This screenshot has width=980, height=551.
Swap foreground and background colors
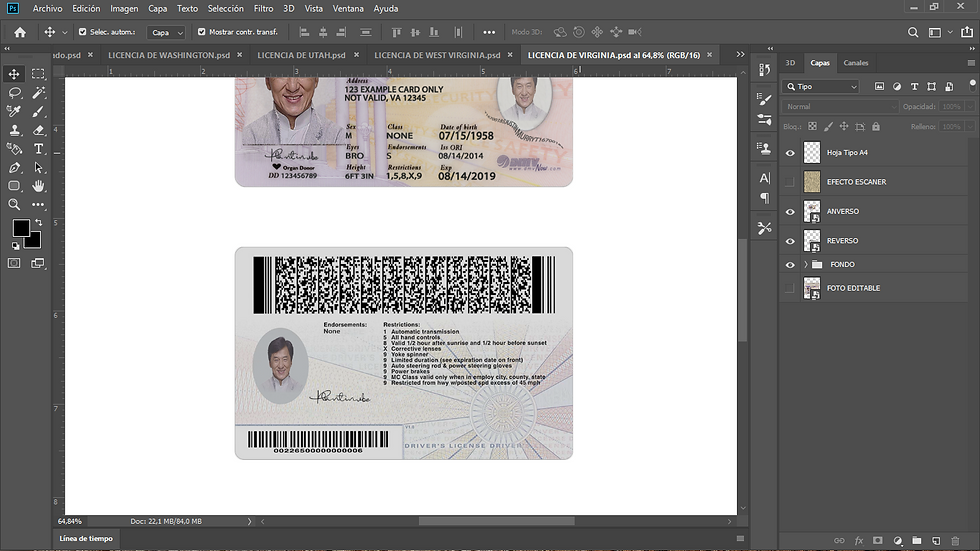coord(39,222)
